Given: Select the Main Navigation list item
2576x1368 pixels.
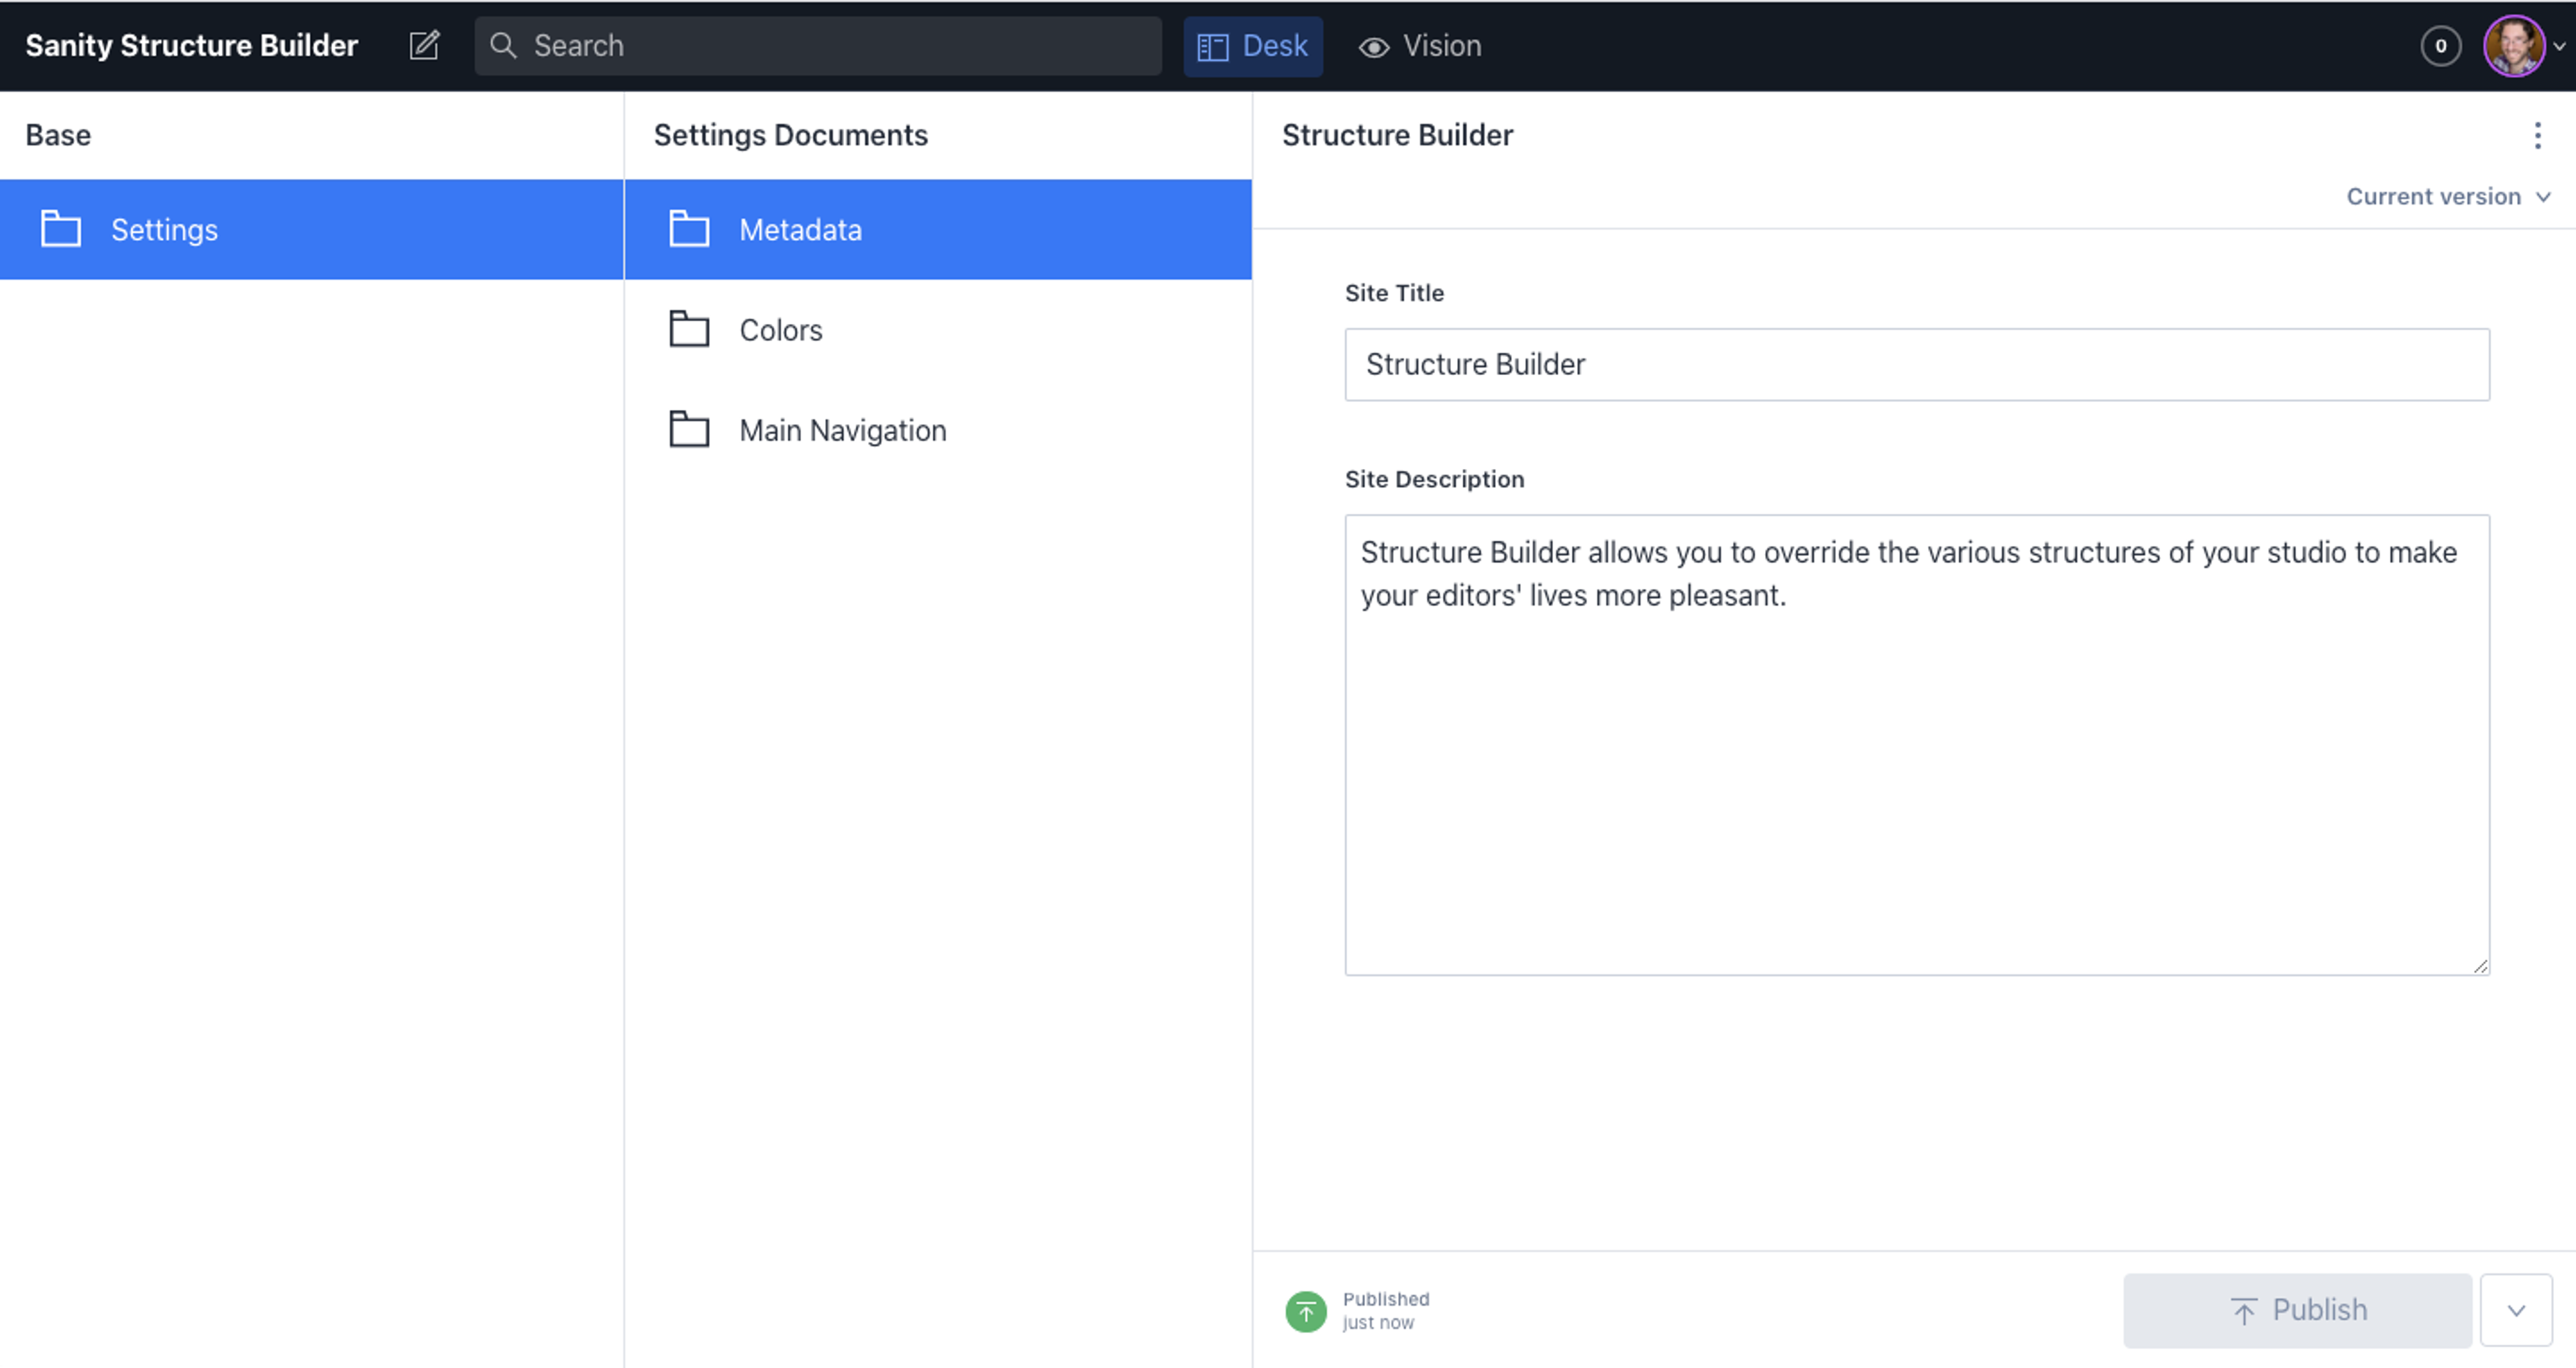Looking at the screenshot, I should 842,430.
